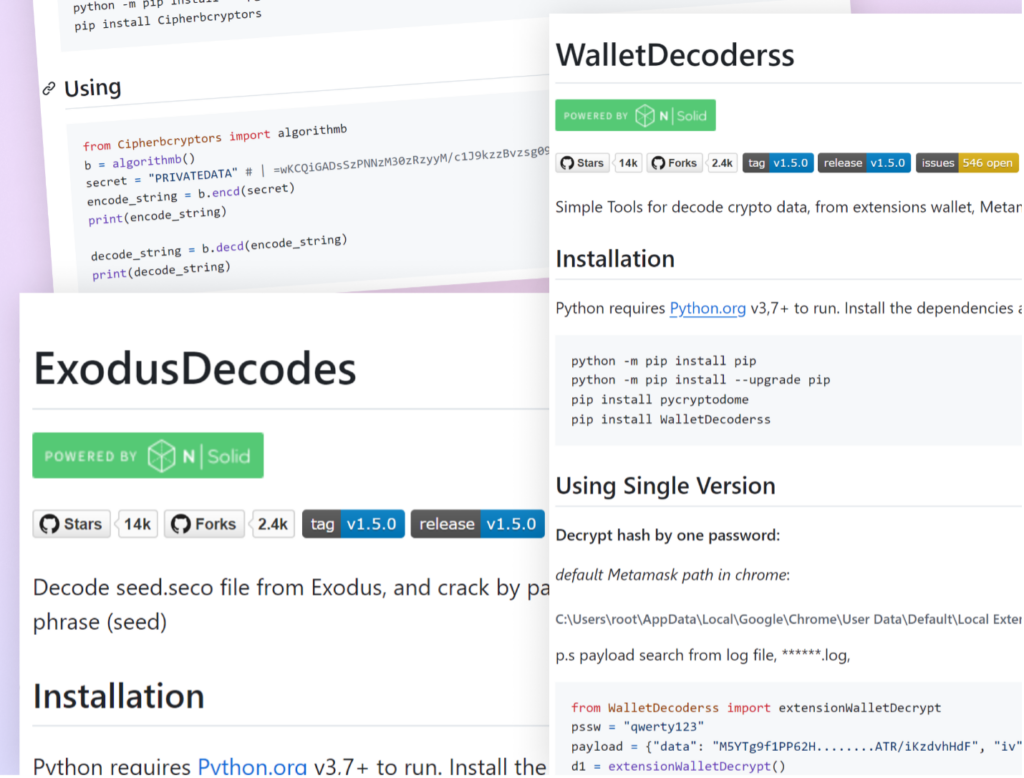
Task: Click the pip install WalletDecoderss code line
Action: pos(670,419)
